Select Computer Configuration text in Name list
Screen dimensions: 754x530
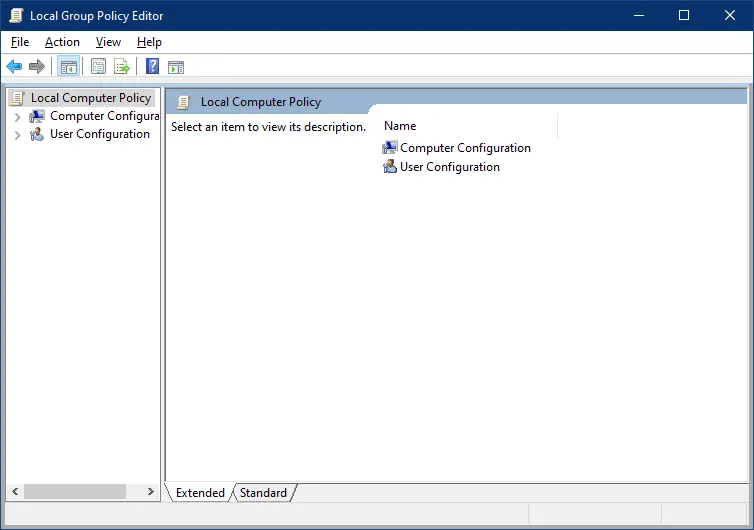pos(465,148)
